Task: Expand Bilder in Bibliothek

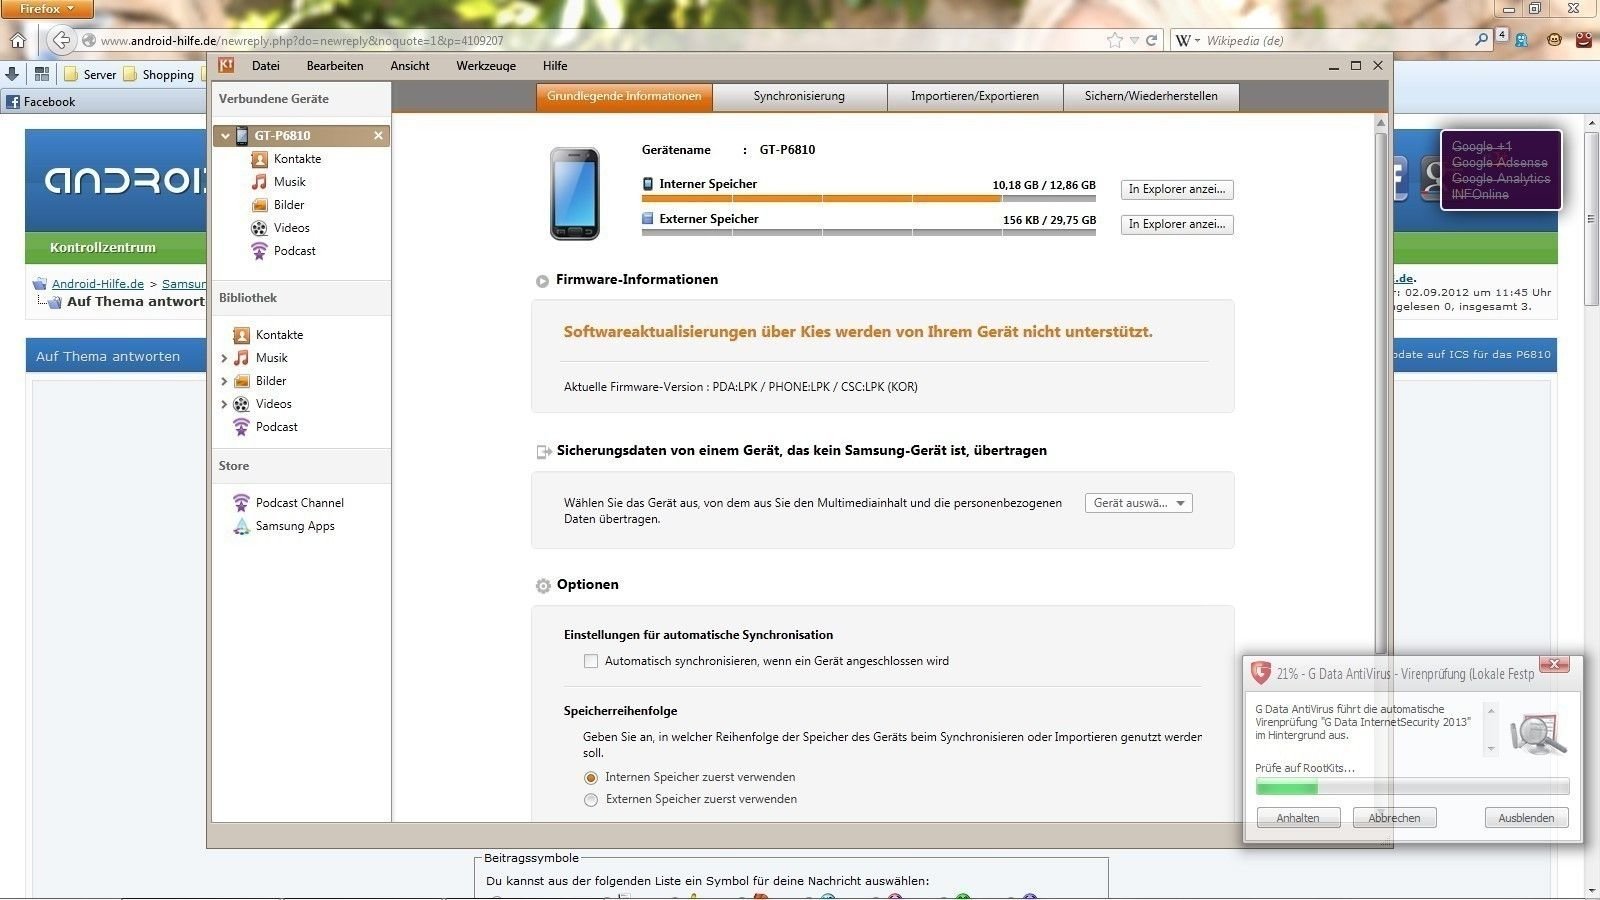Action: [x=224, y=381]
